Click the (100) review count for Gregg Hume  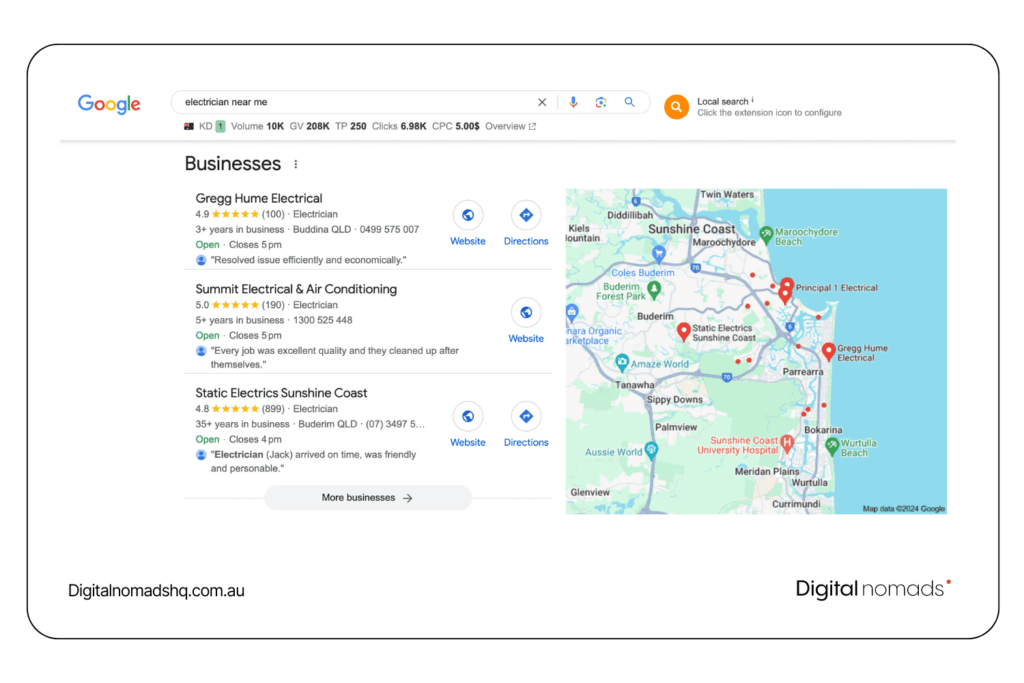273,214
